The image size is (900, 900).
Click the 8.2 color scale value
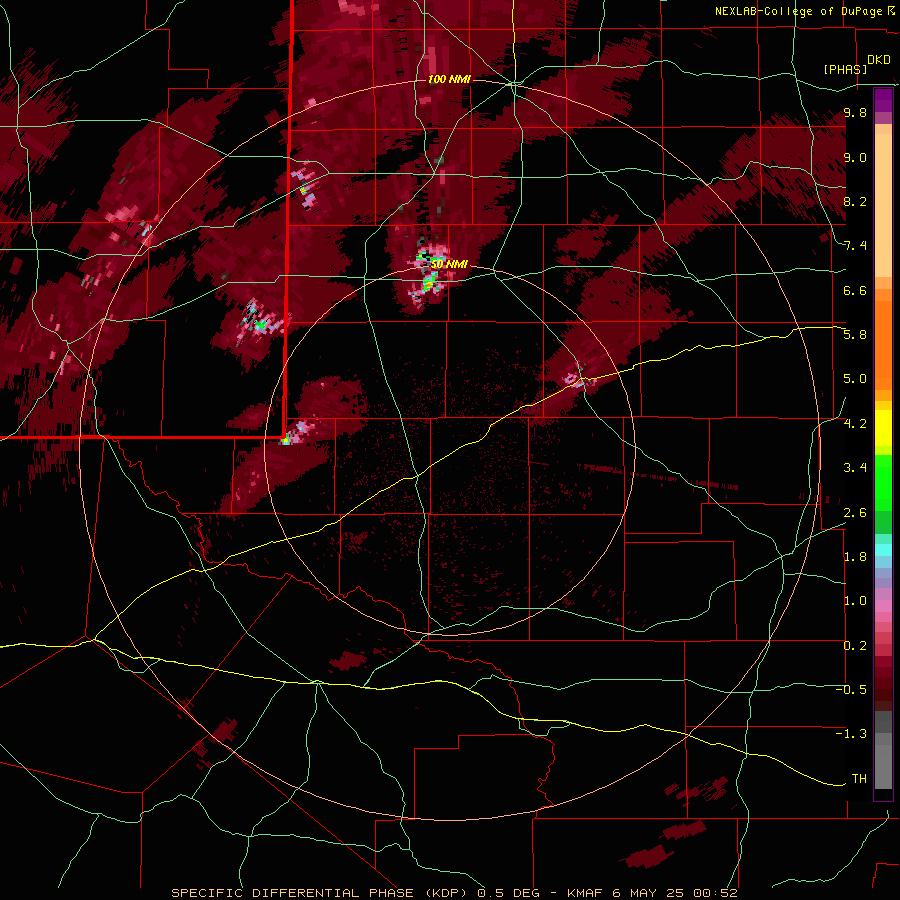pyautogui.click(x=855, y=201)
